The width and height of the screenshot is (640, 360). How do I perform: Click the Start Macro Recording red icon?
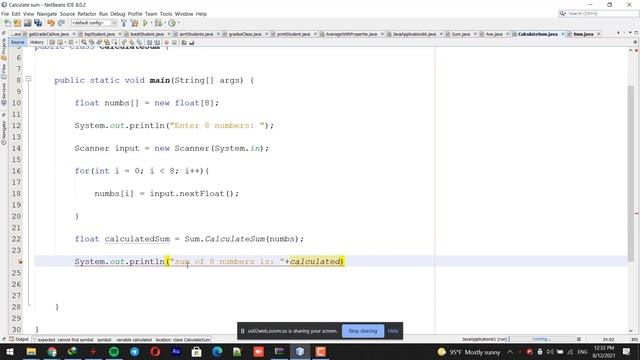[x=166, y=42]
